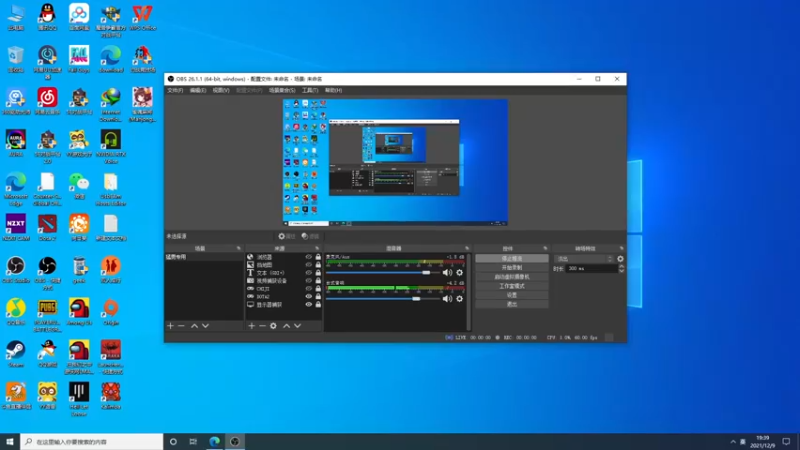Remove the selected scene with minus icon
Screen dimensions: 800x450
pyautogui.click(x=181, y=326)
